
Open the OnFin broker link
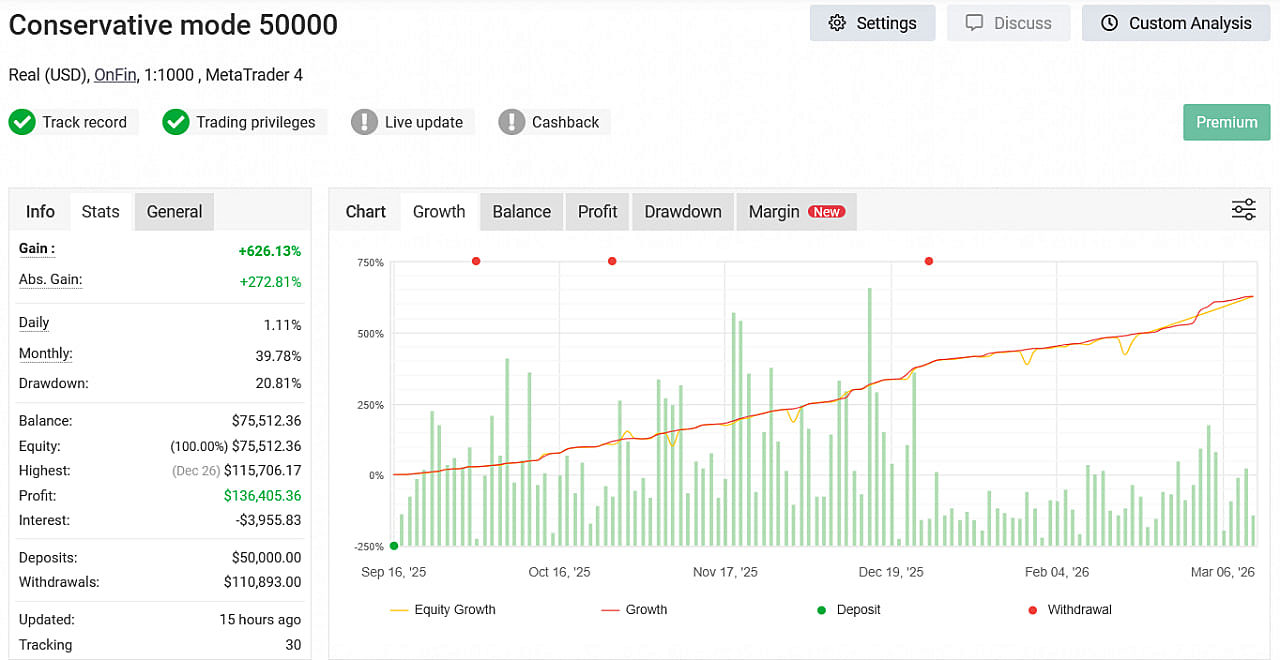click(115, 75)
